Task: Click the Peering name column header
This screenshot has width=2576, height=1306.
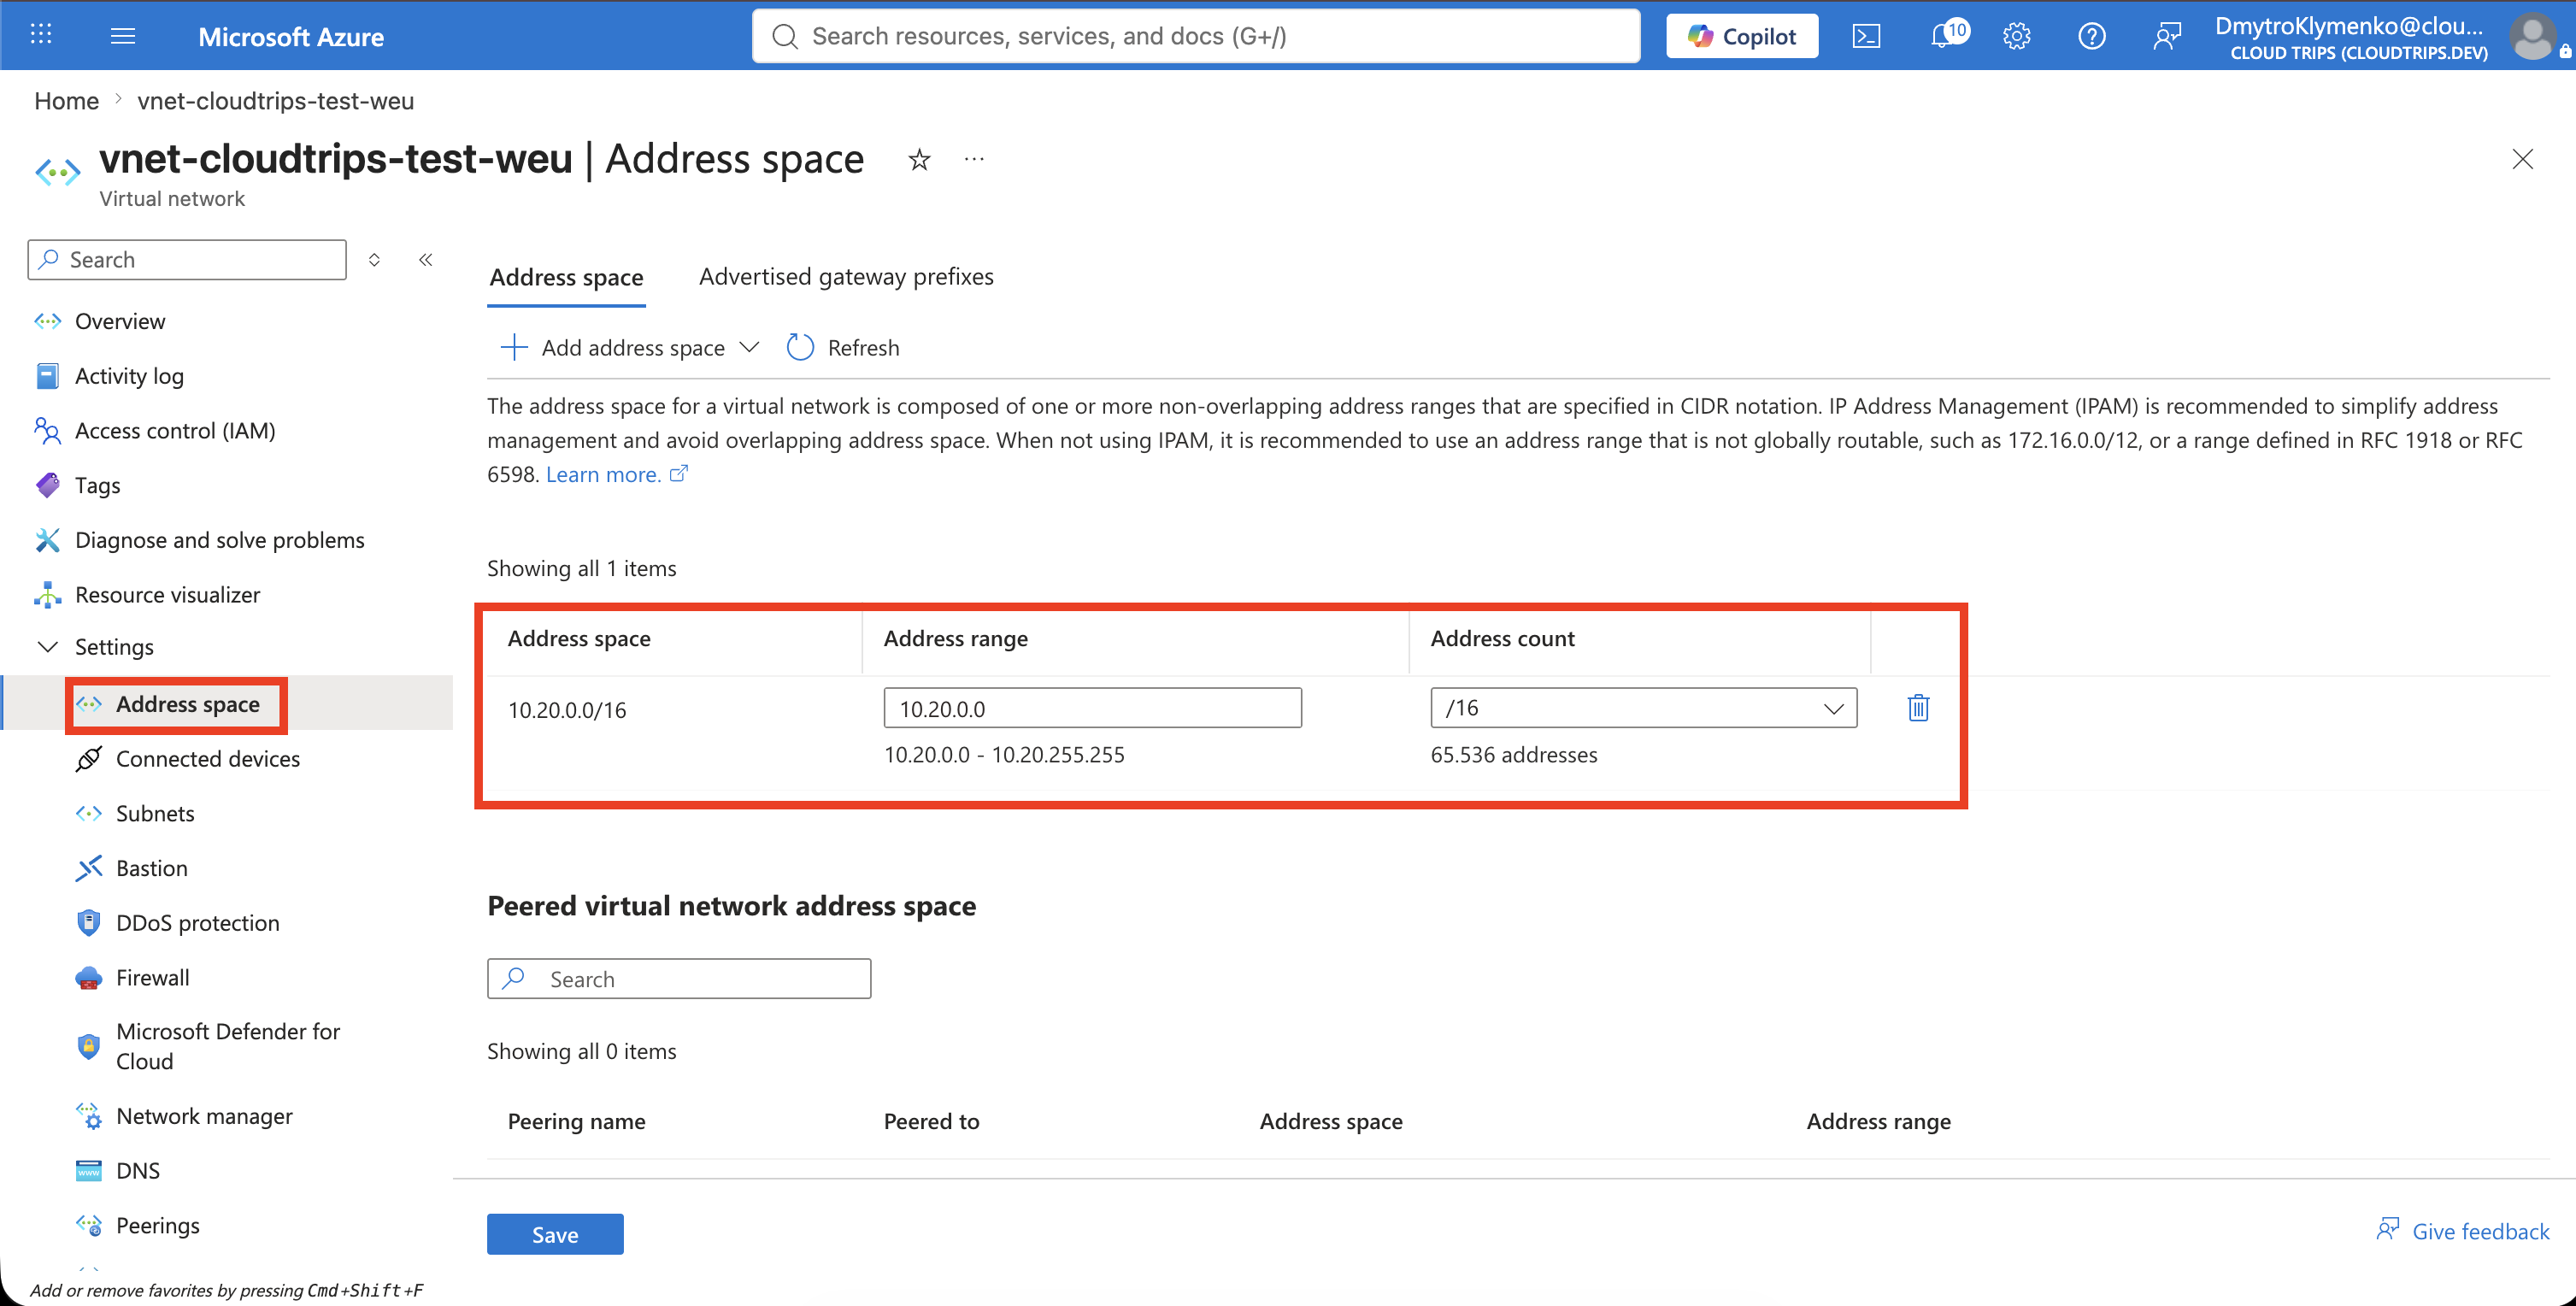Action: pos(576,1121)
